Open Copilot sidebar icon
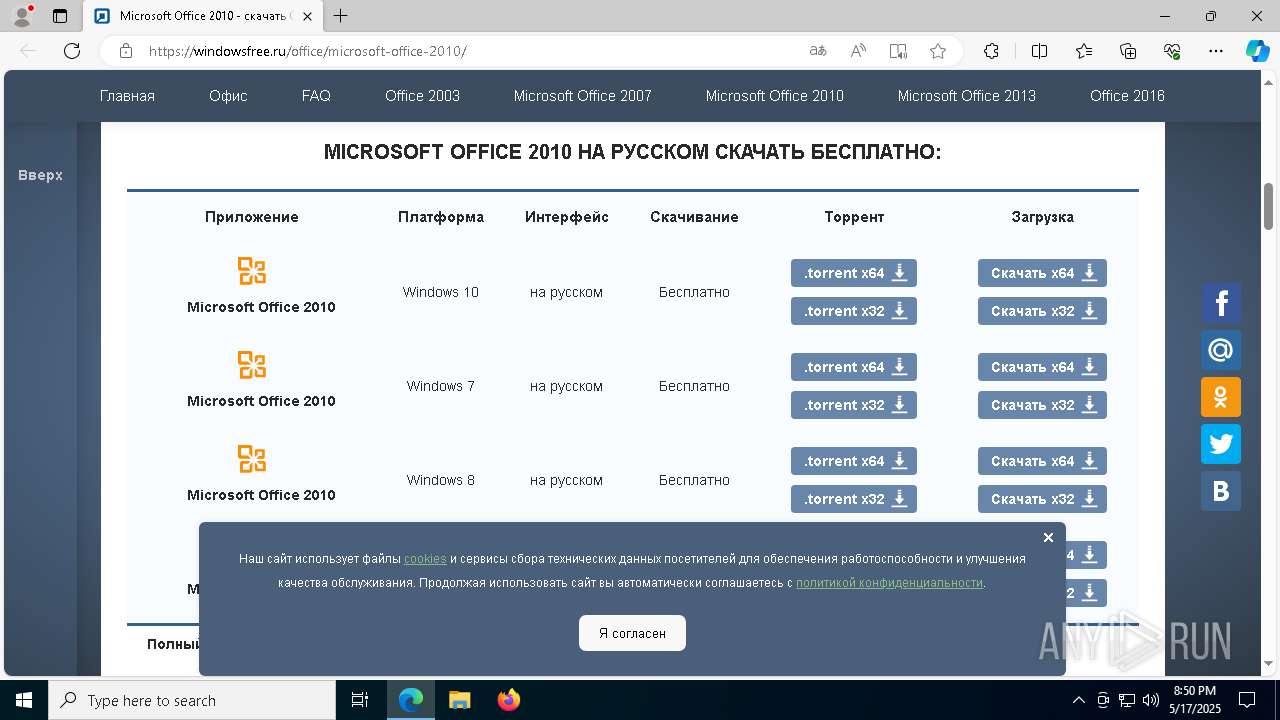 pyautogui.click(x=1257, y=51)
